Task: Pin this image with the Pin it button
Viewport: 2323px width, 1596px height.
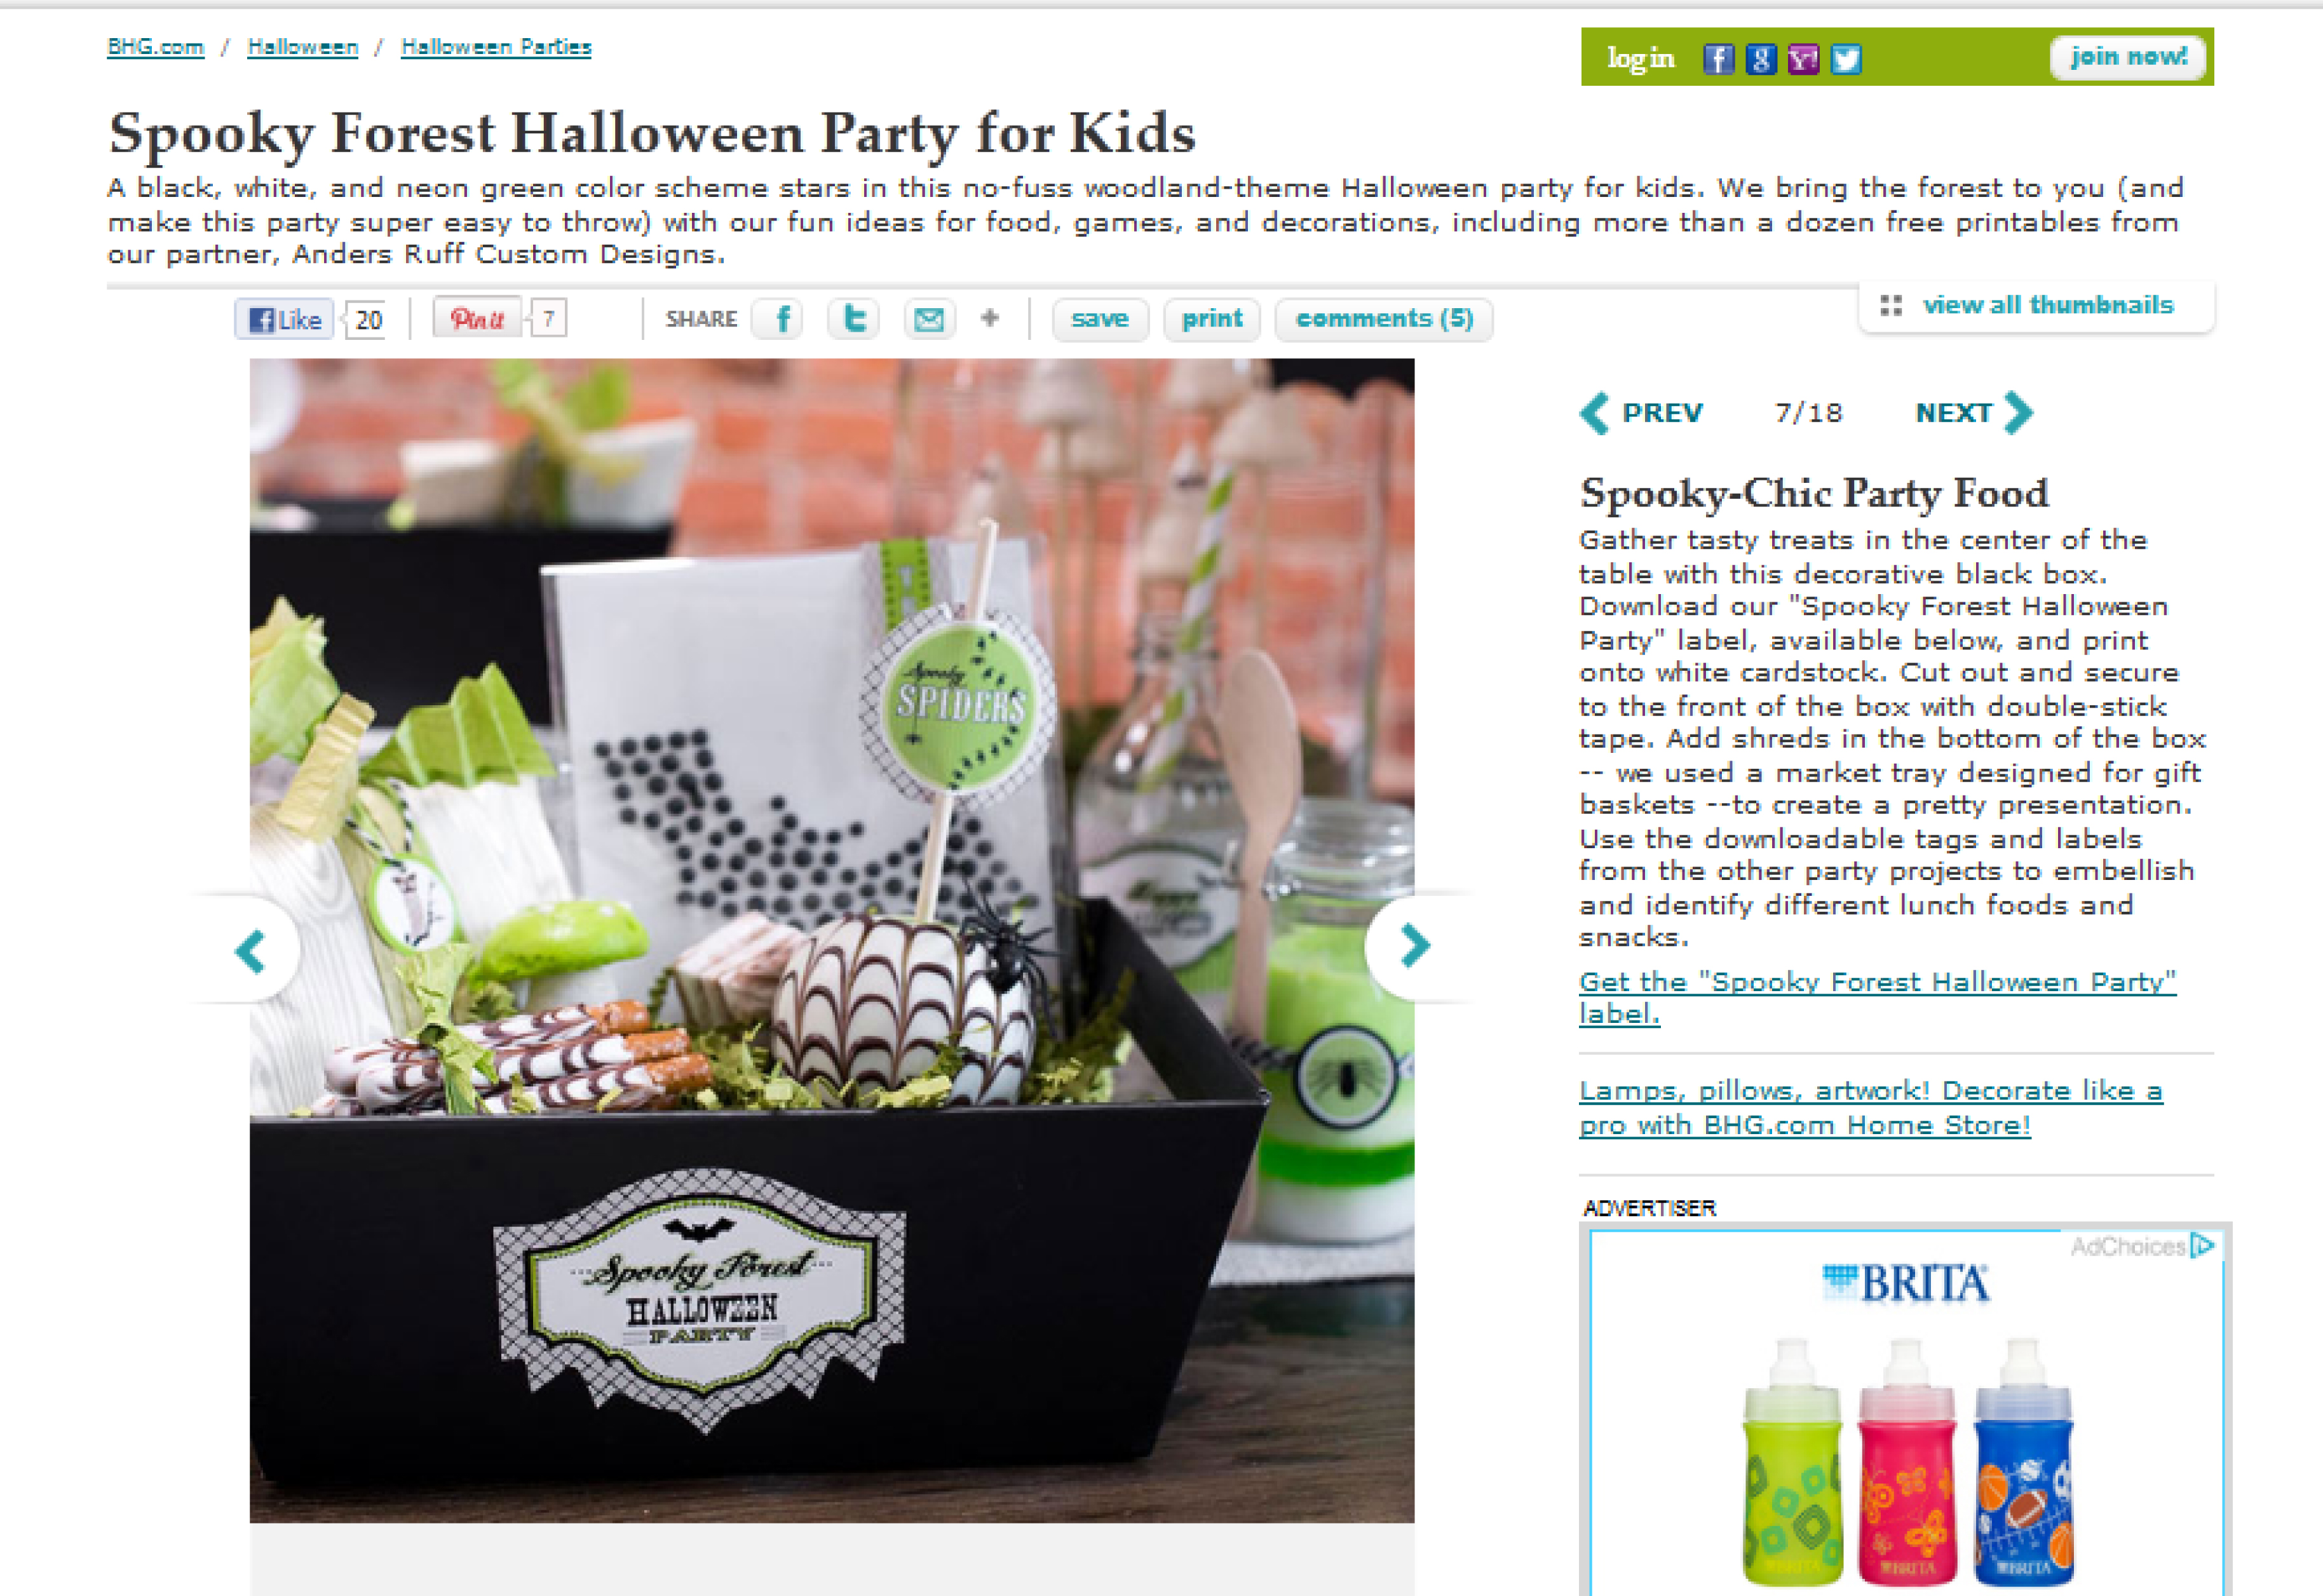Action: click(477, 318)
